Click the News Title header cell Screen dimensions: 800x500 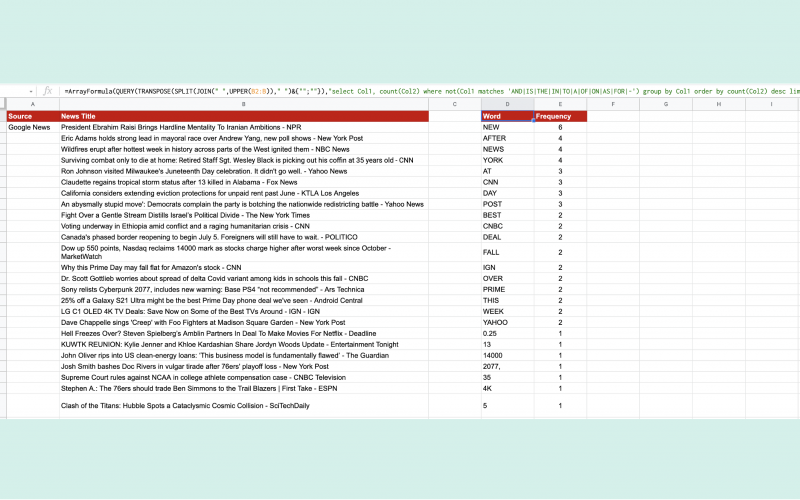coord(243,116)
